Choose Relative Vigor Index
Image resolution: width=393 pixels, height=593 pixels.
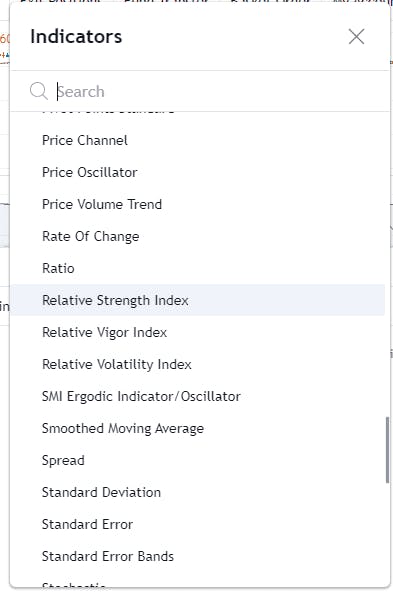(198, 332)
